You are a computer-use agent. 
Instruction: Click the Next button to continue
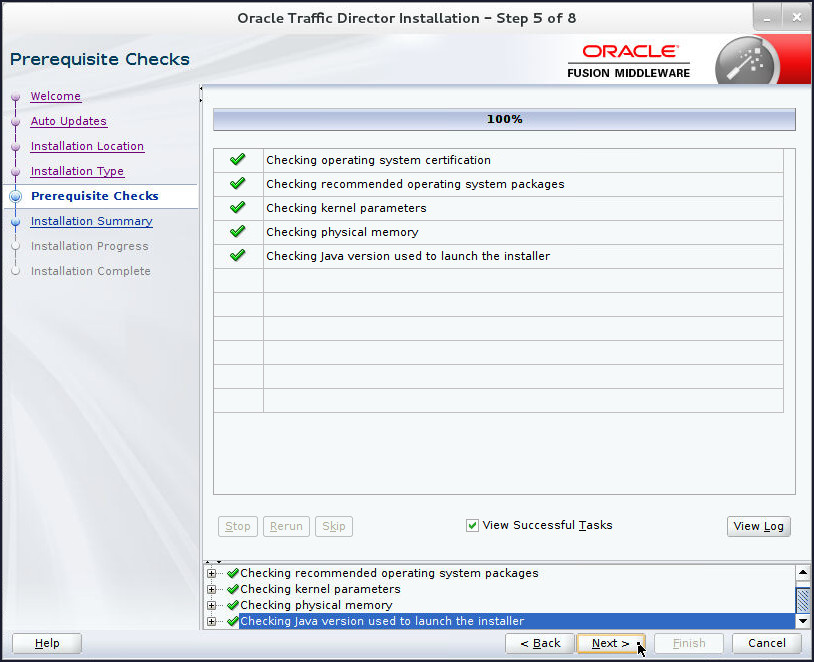[x=610, y=643]
